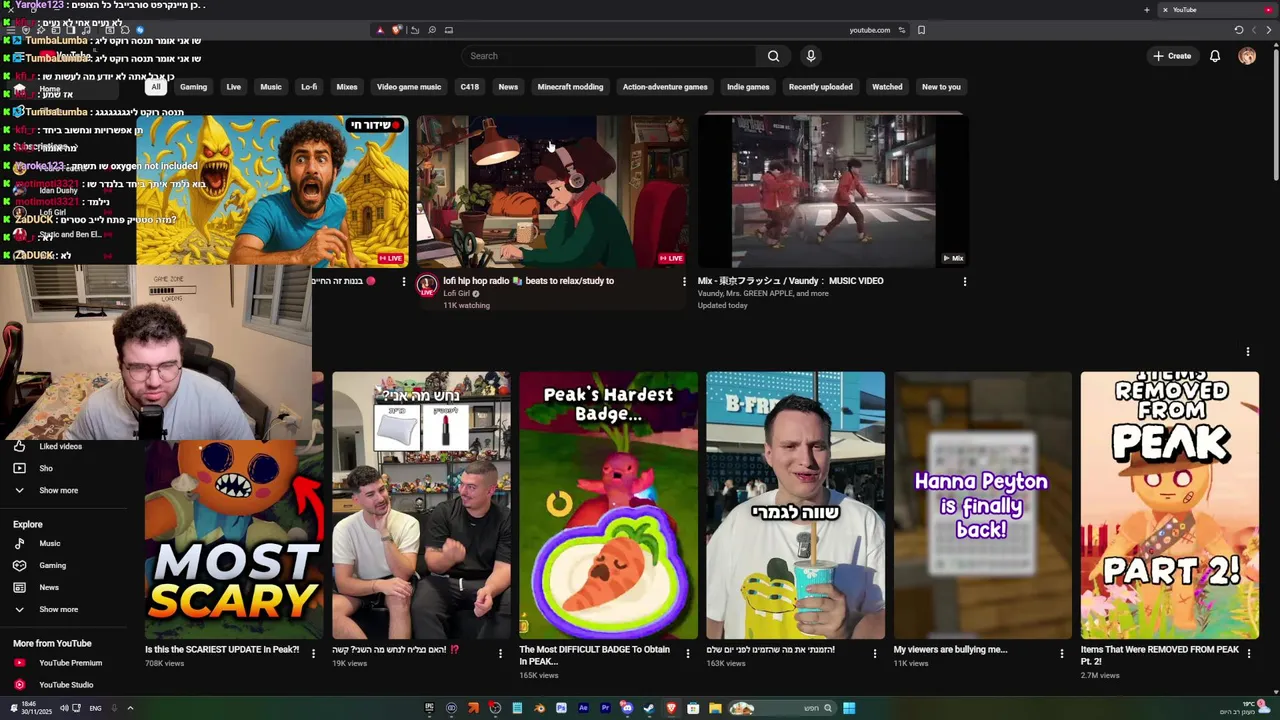The image size is (1280, 720).
Task: Select the Recently uploaded chip
Action: coord(820,87)
